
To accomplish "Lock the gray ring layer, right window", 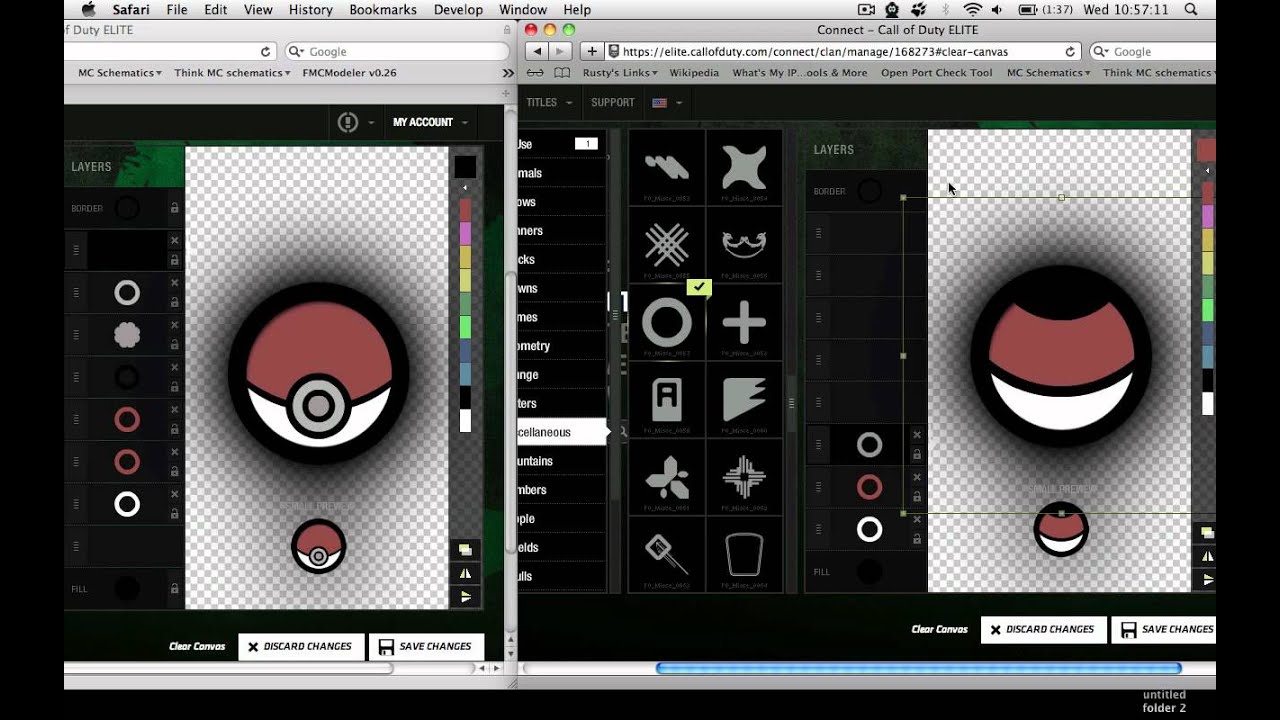I will pyautogui.click(x=917, y=454).
